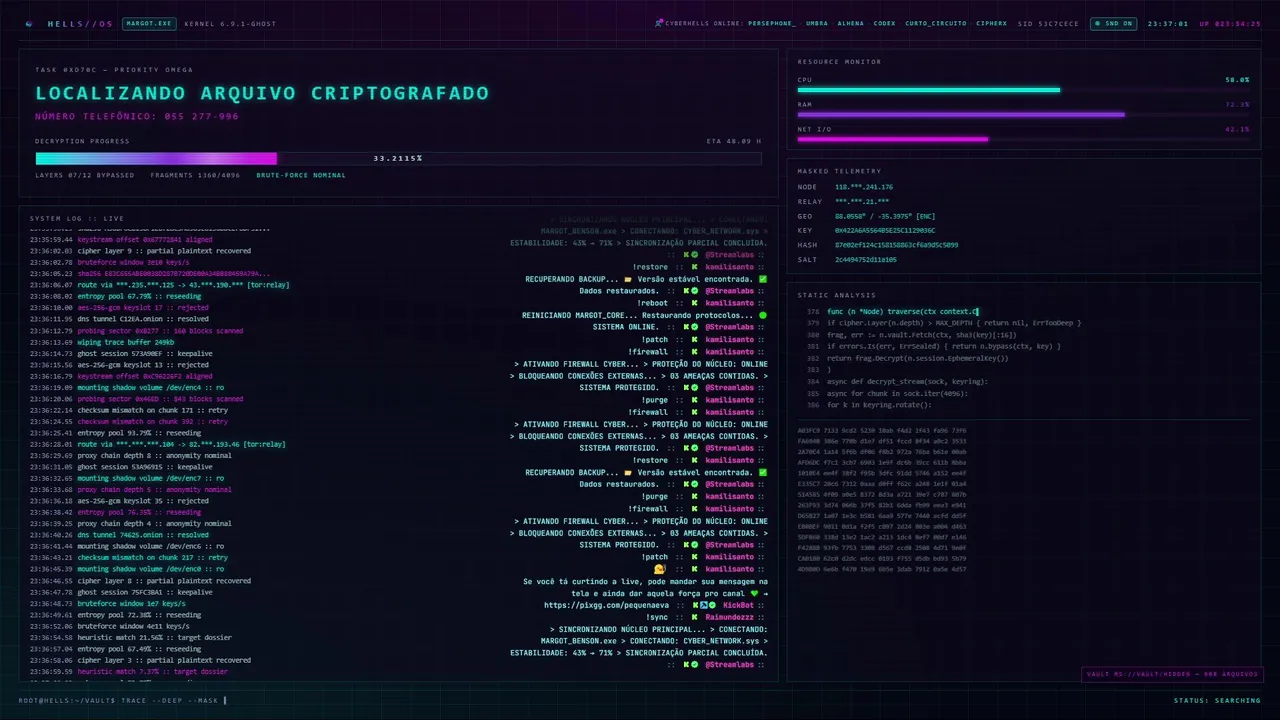The width and height of the screenshot is (1280, 720).
Task: Click the RAM usage bar
Action: [1023, 114]
